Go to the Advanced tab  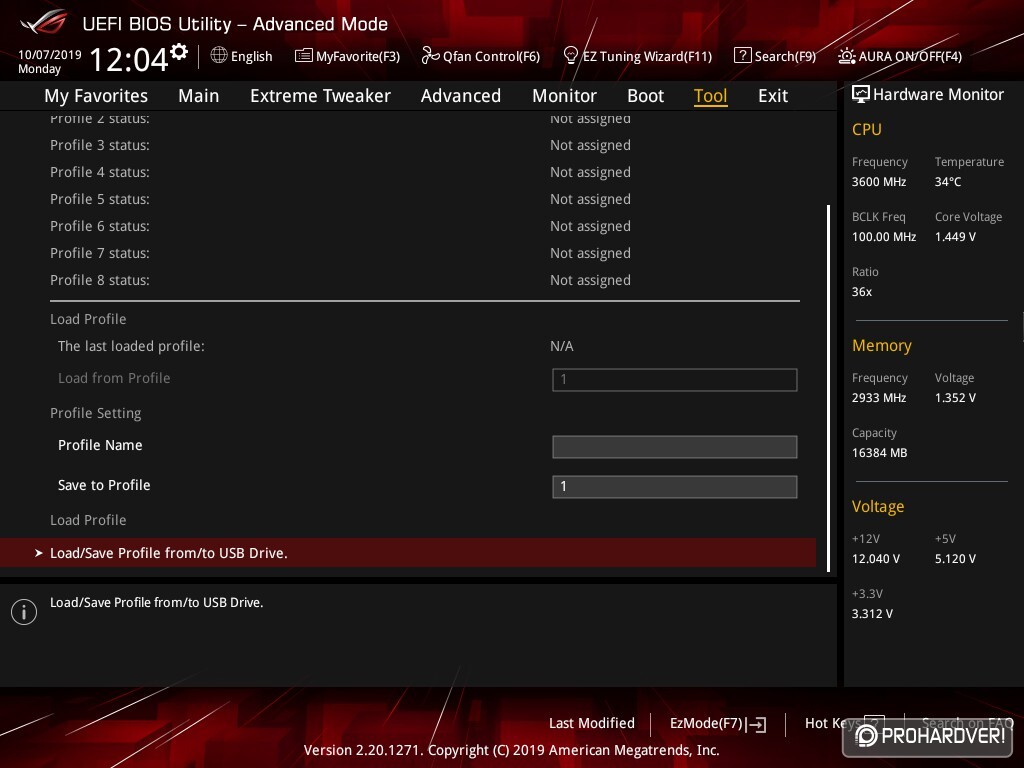[460, 96]
